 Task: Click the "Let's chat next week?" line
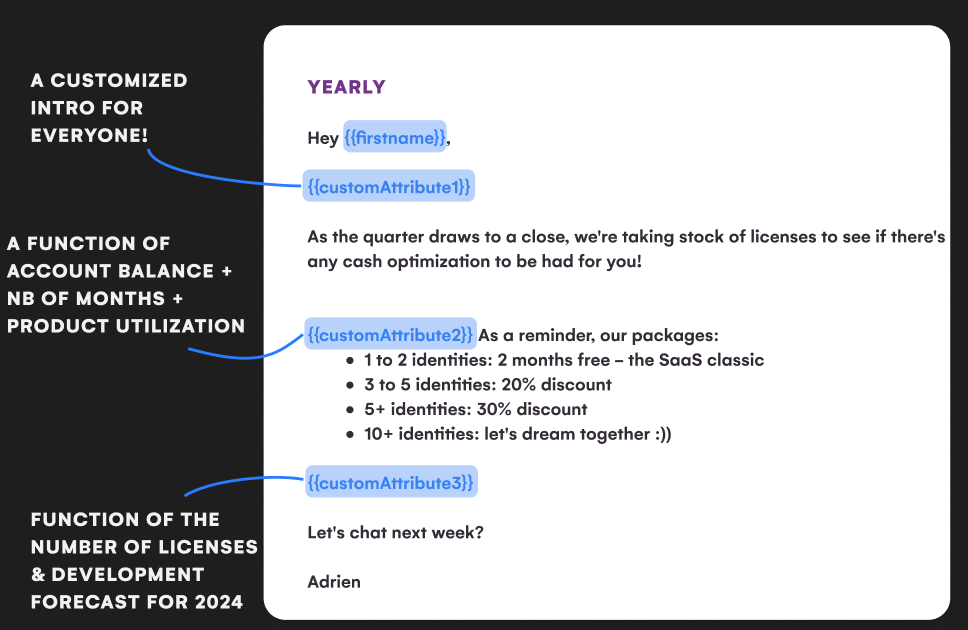point(396,532)
